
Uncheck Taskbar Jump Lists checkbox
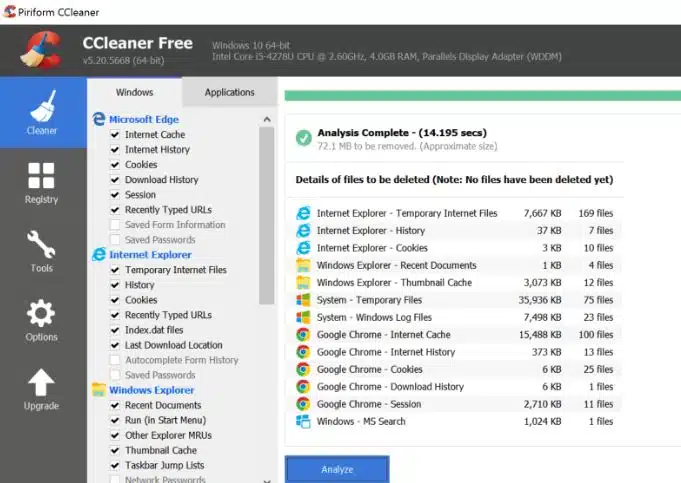coord(115,465)
